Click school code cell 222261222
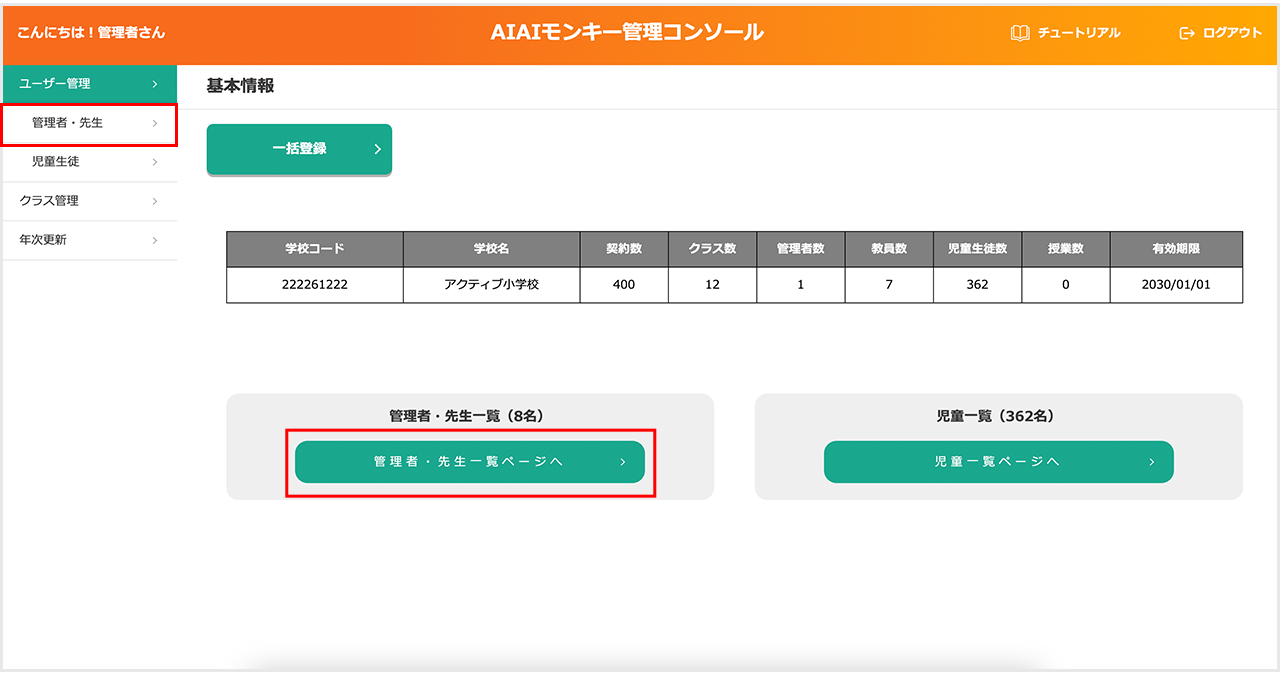The image size is (1280, 675). coord(315,284)
